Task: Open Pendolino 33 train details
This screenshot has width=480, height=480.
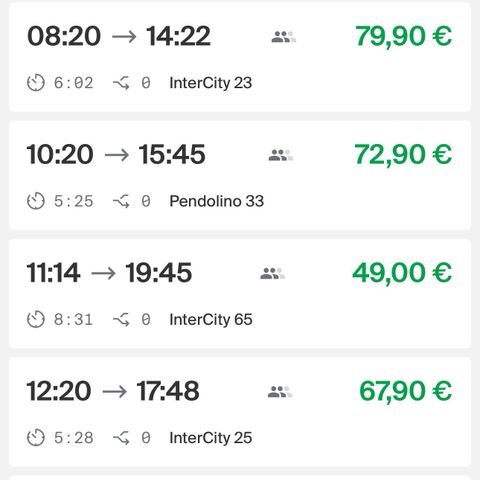Action: [x=217, y=201]
